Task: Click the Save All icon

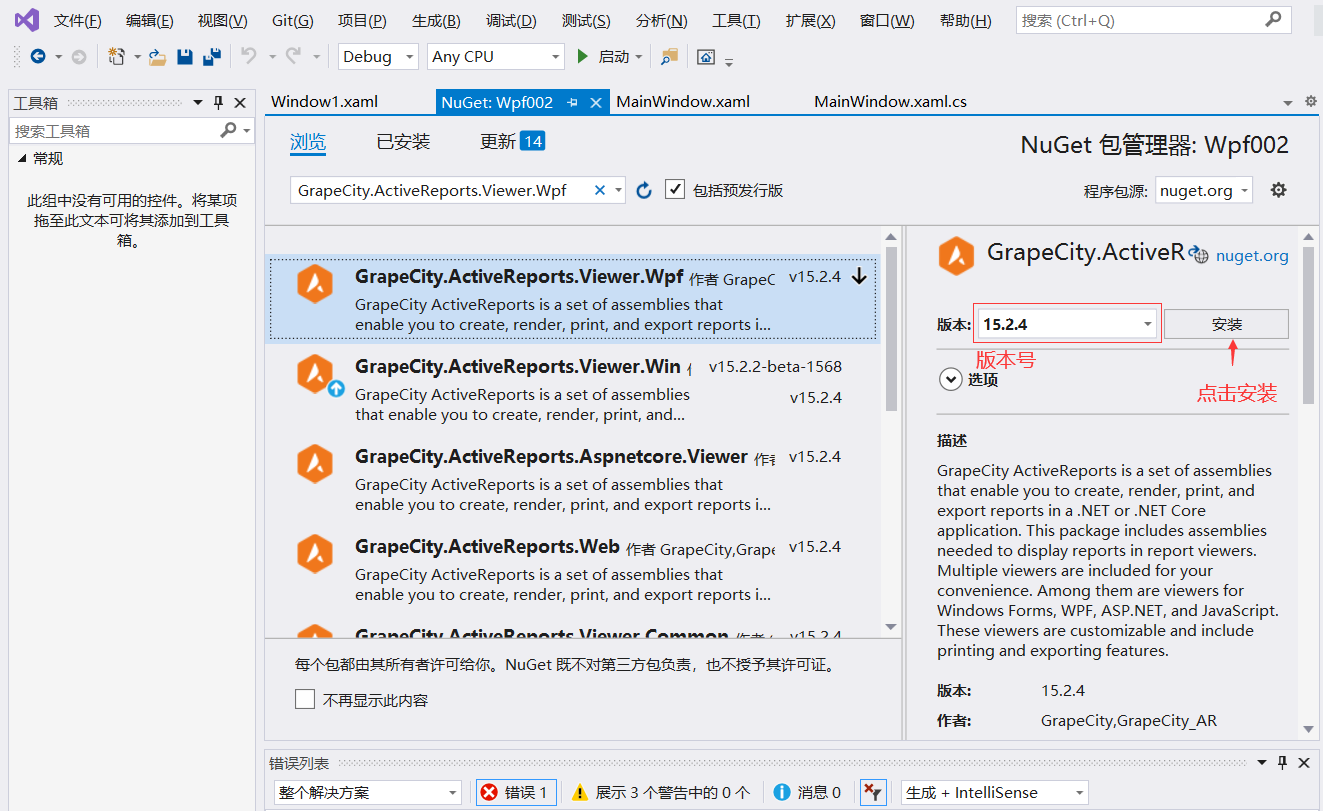Action: [x=211, y=57]
